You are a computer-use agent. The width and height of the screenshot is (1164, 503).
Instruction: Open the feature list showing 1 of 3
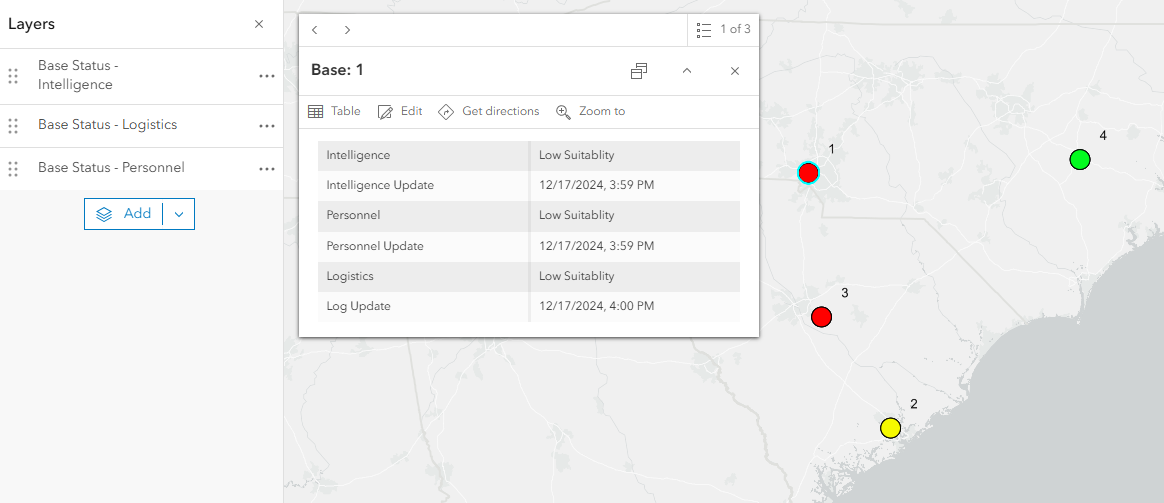pos(723,30)
